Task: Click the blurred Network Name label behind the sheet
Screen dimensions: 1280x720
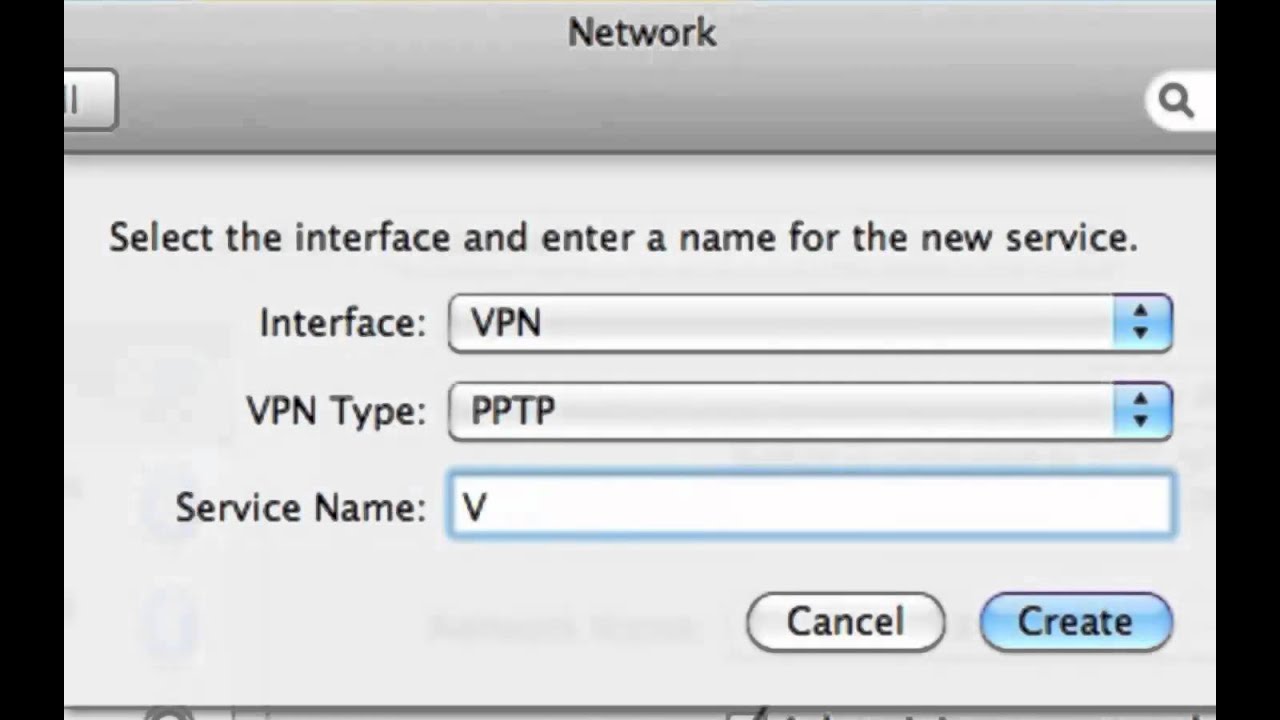Action: click(x=560, y=628)
